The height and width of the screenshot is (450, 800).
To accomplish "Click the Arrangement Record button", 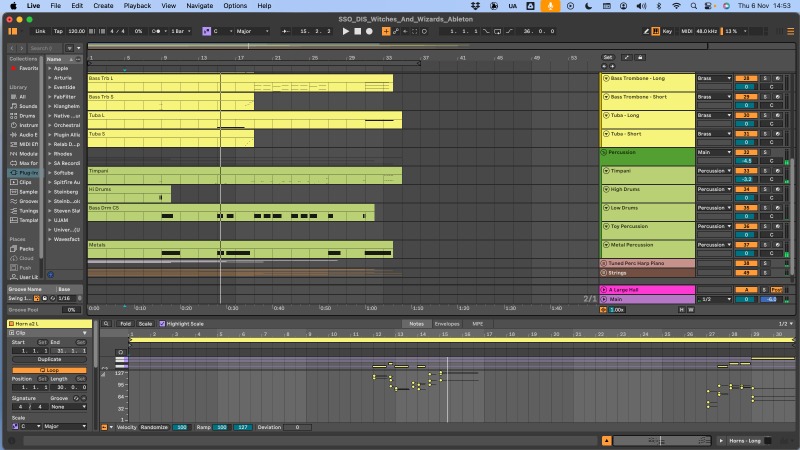I will click(370, 31).
